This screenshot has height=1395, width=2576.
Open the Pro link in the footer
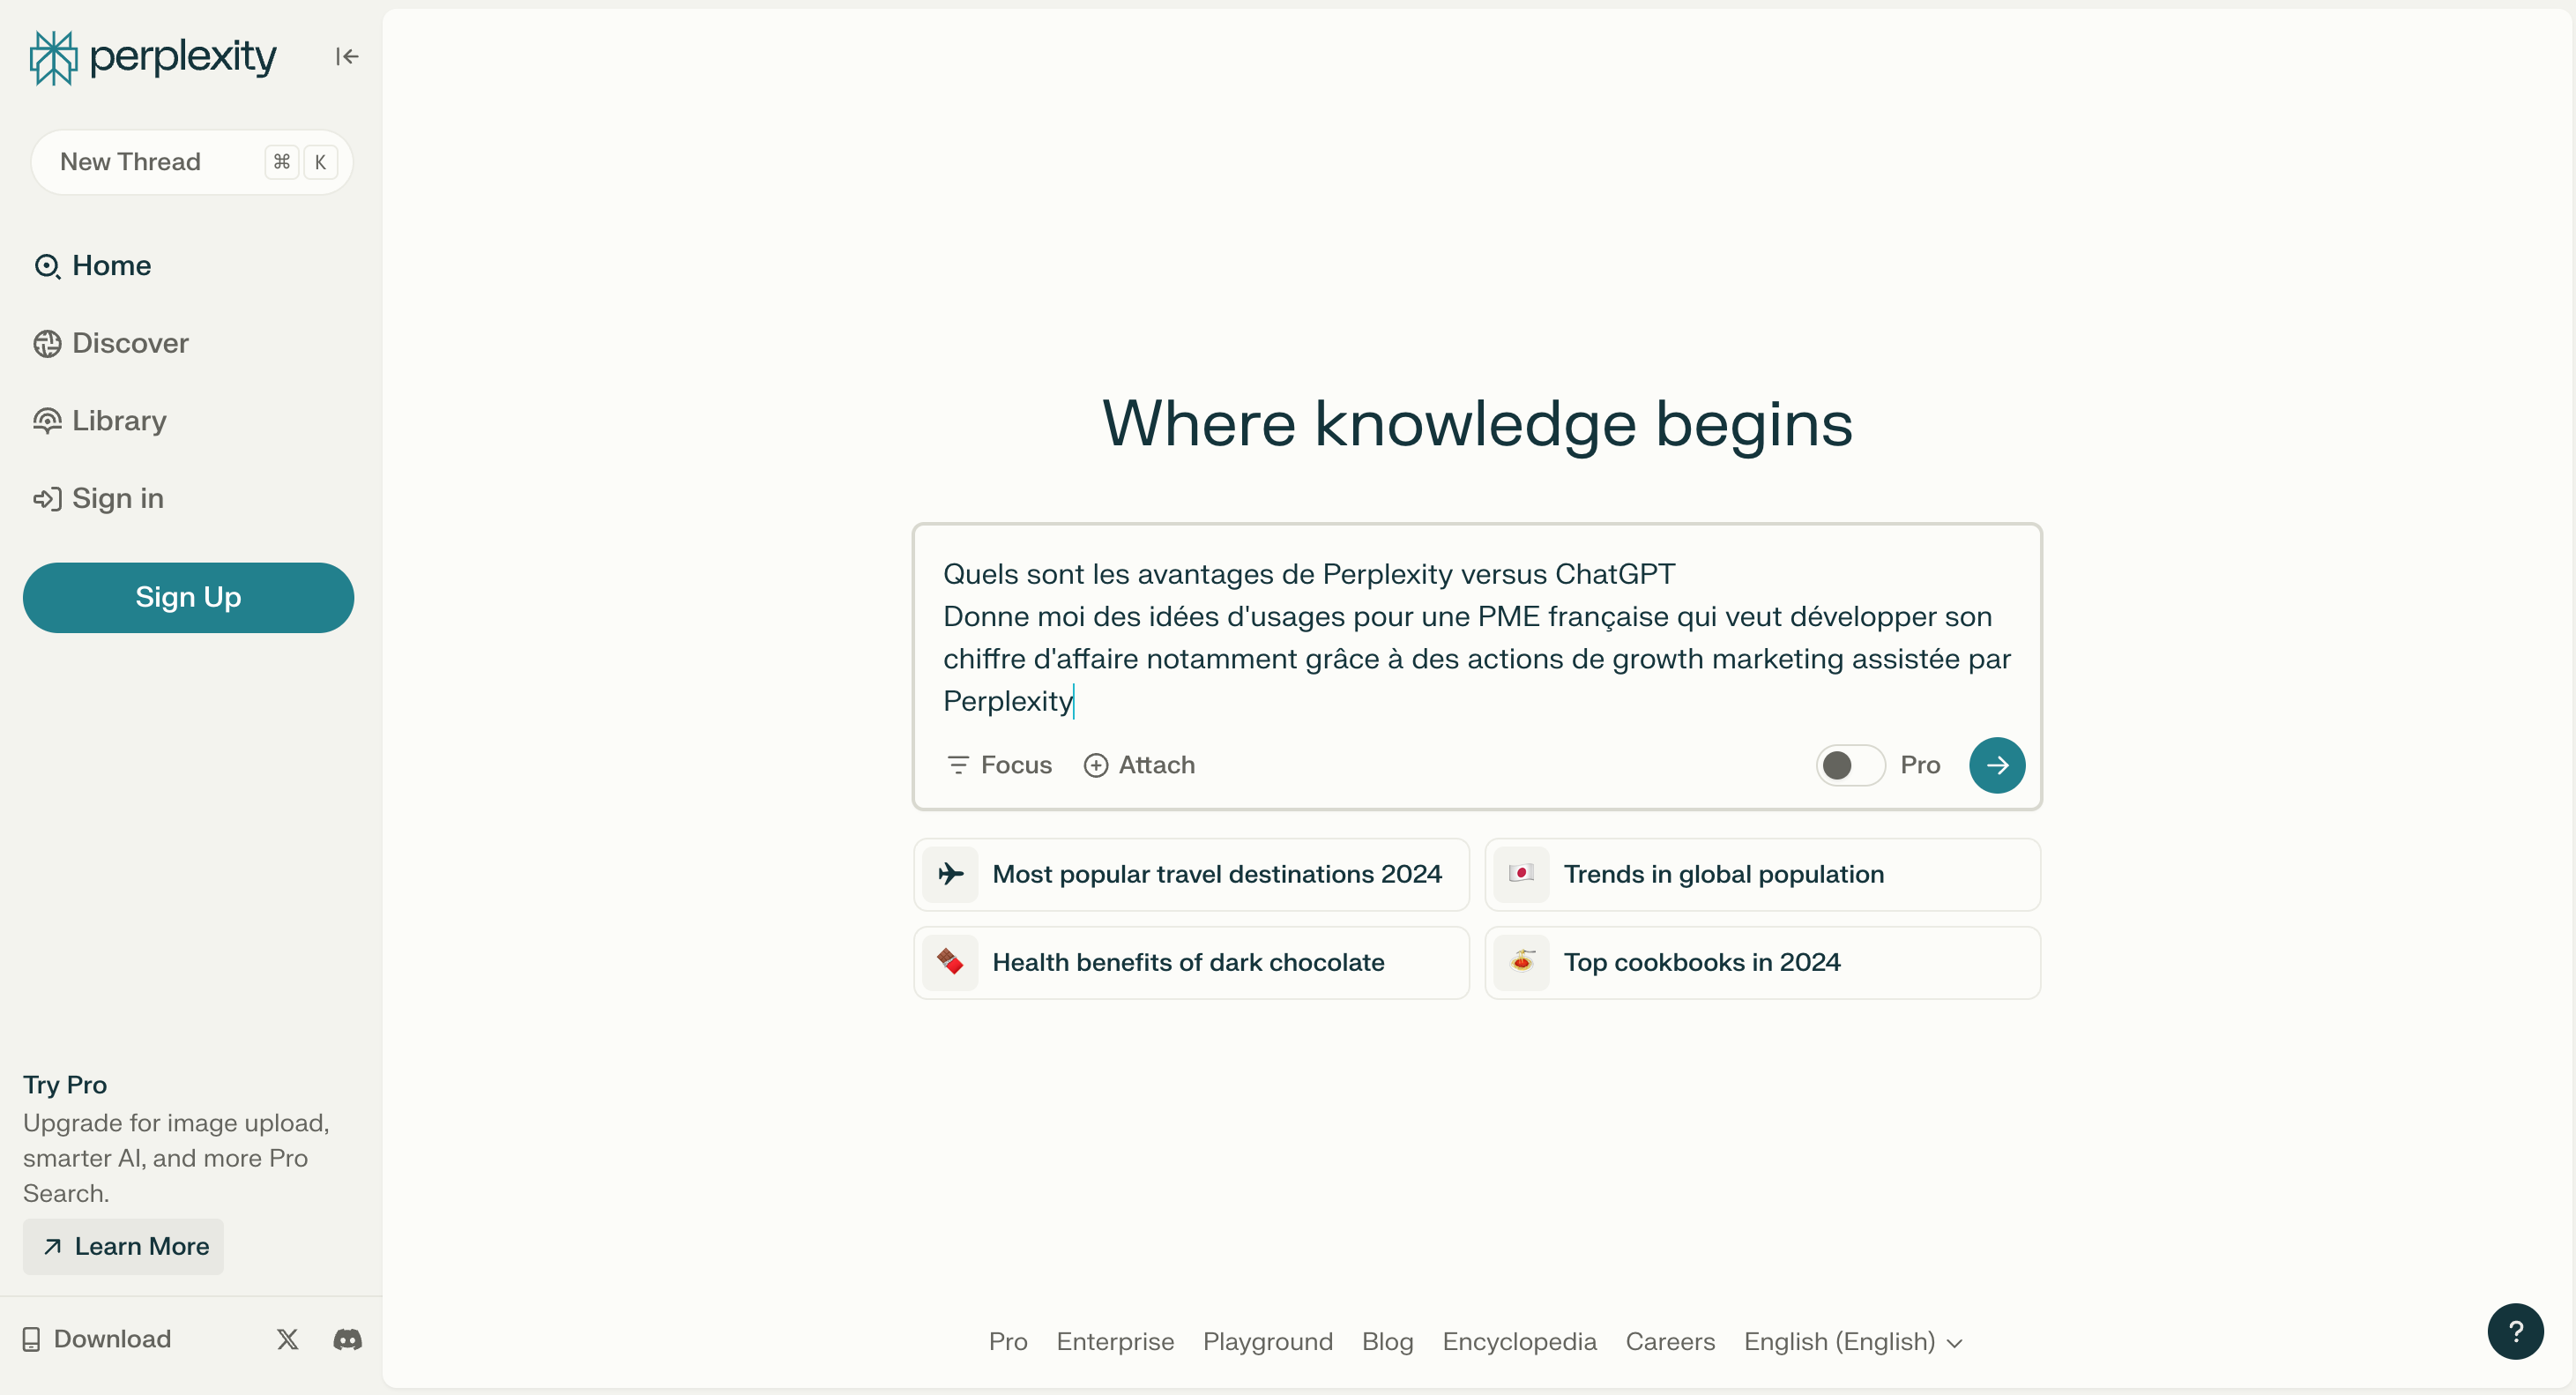tap(1008, 1341)
